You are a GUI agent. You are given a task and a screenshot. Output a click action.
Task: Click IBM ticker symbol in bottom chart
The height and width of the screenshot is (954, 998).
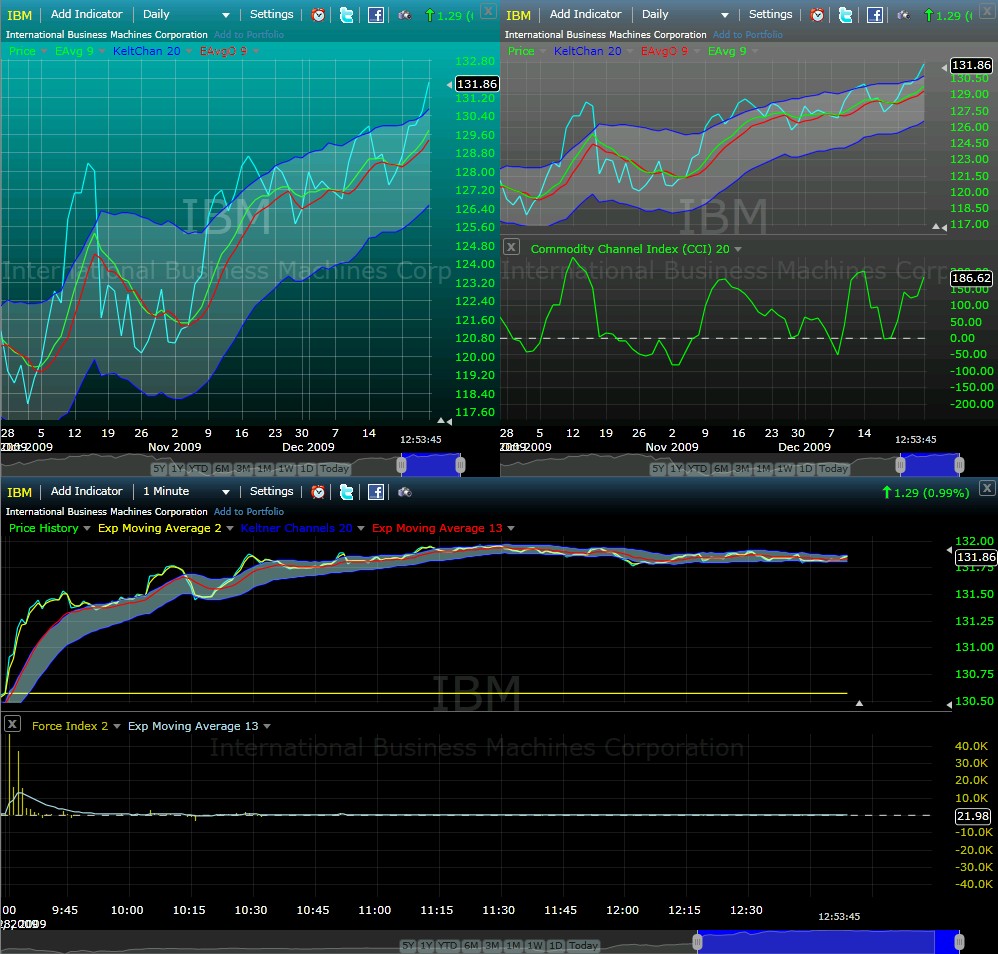(x=19, y=492)
